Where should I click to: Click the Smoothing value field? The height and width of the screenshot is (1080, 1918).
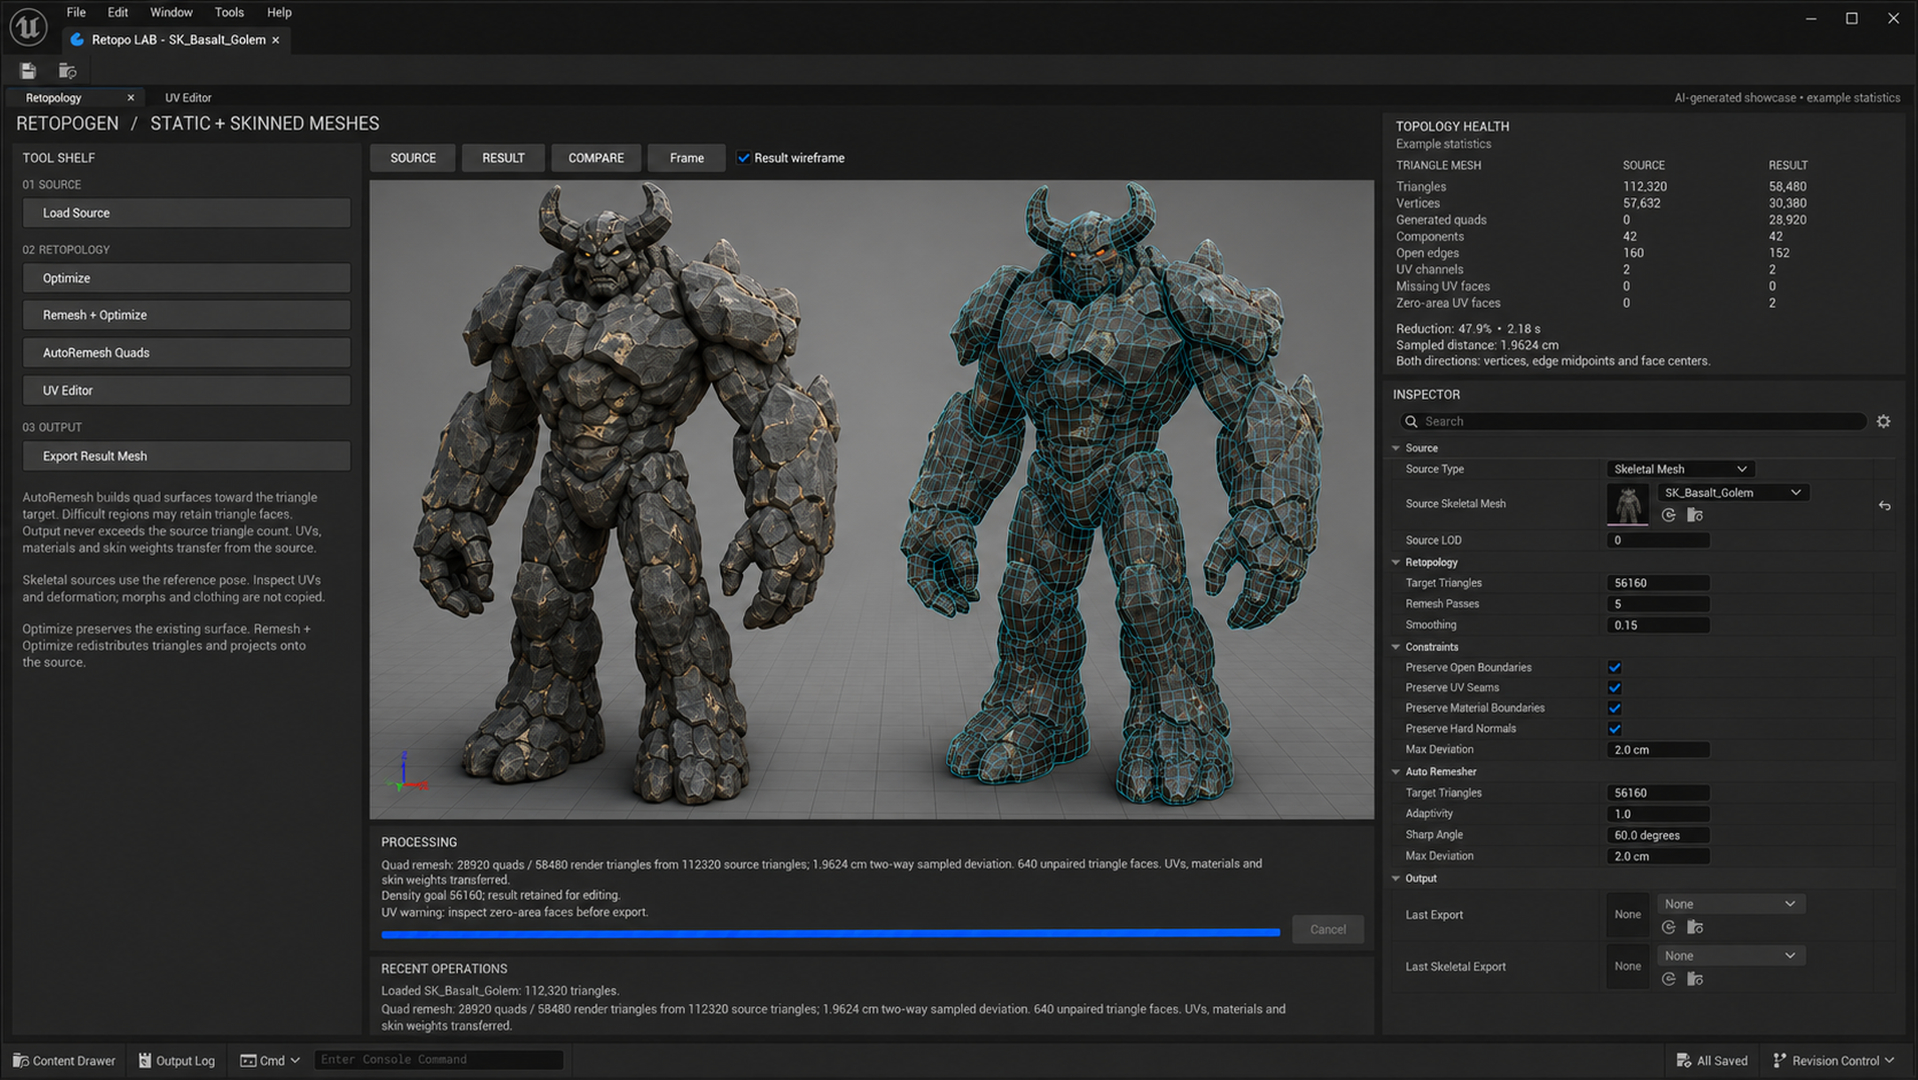[x=1658, y=625]
